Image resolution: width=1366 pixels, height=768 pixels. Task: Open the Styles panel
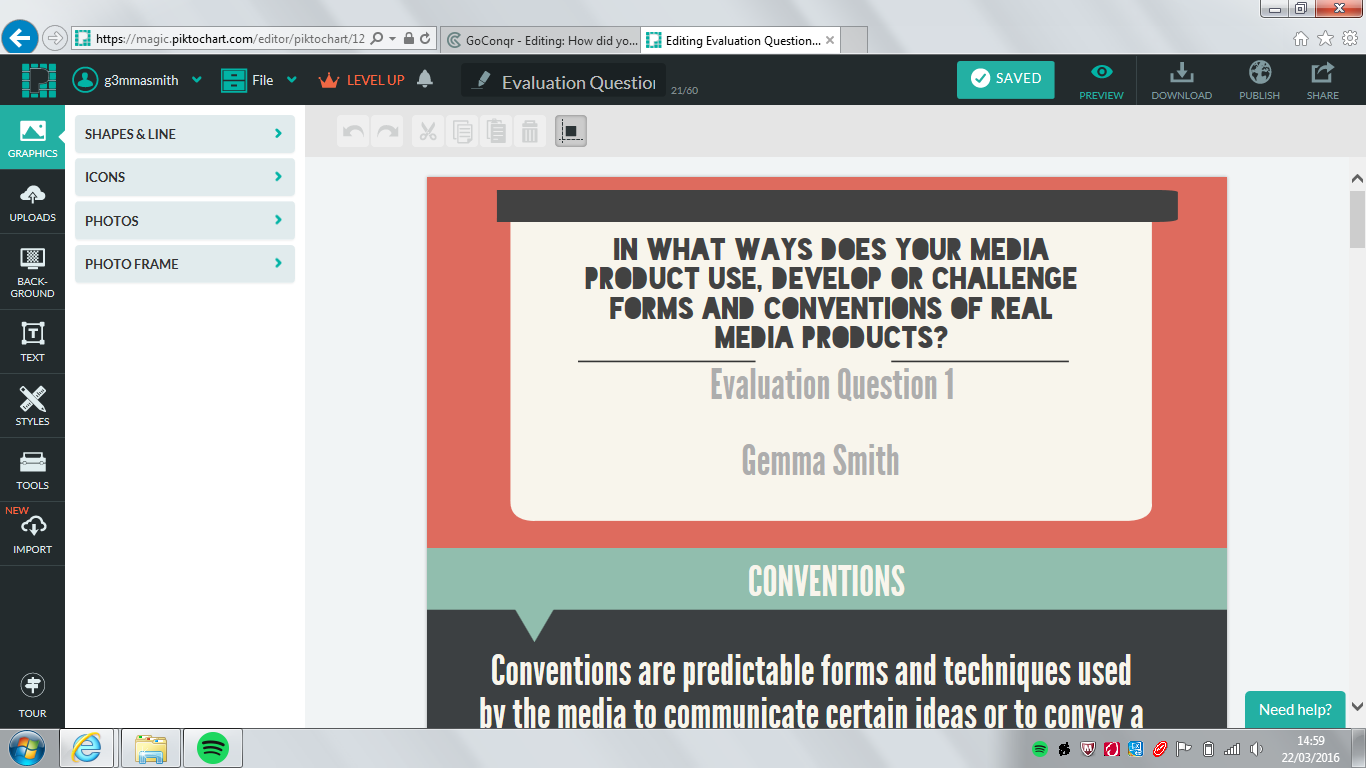(32, 406)
